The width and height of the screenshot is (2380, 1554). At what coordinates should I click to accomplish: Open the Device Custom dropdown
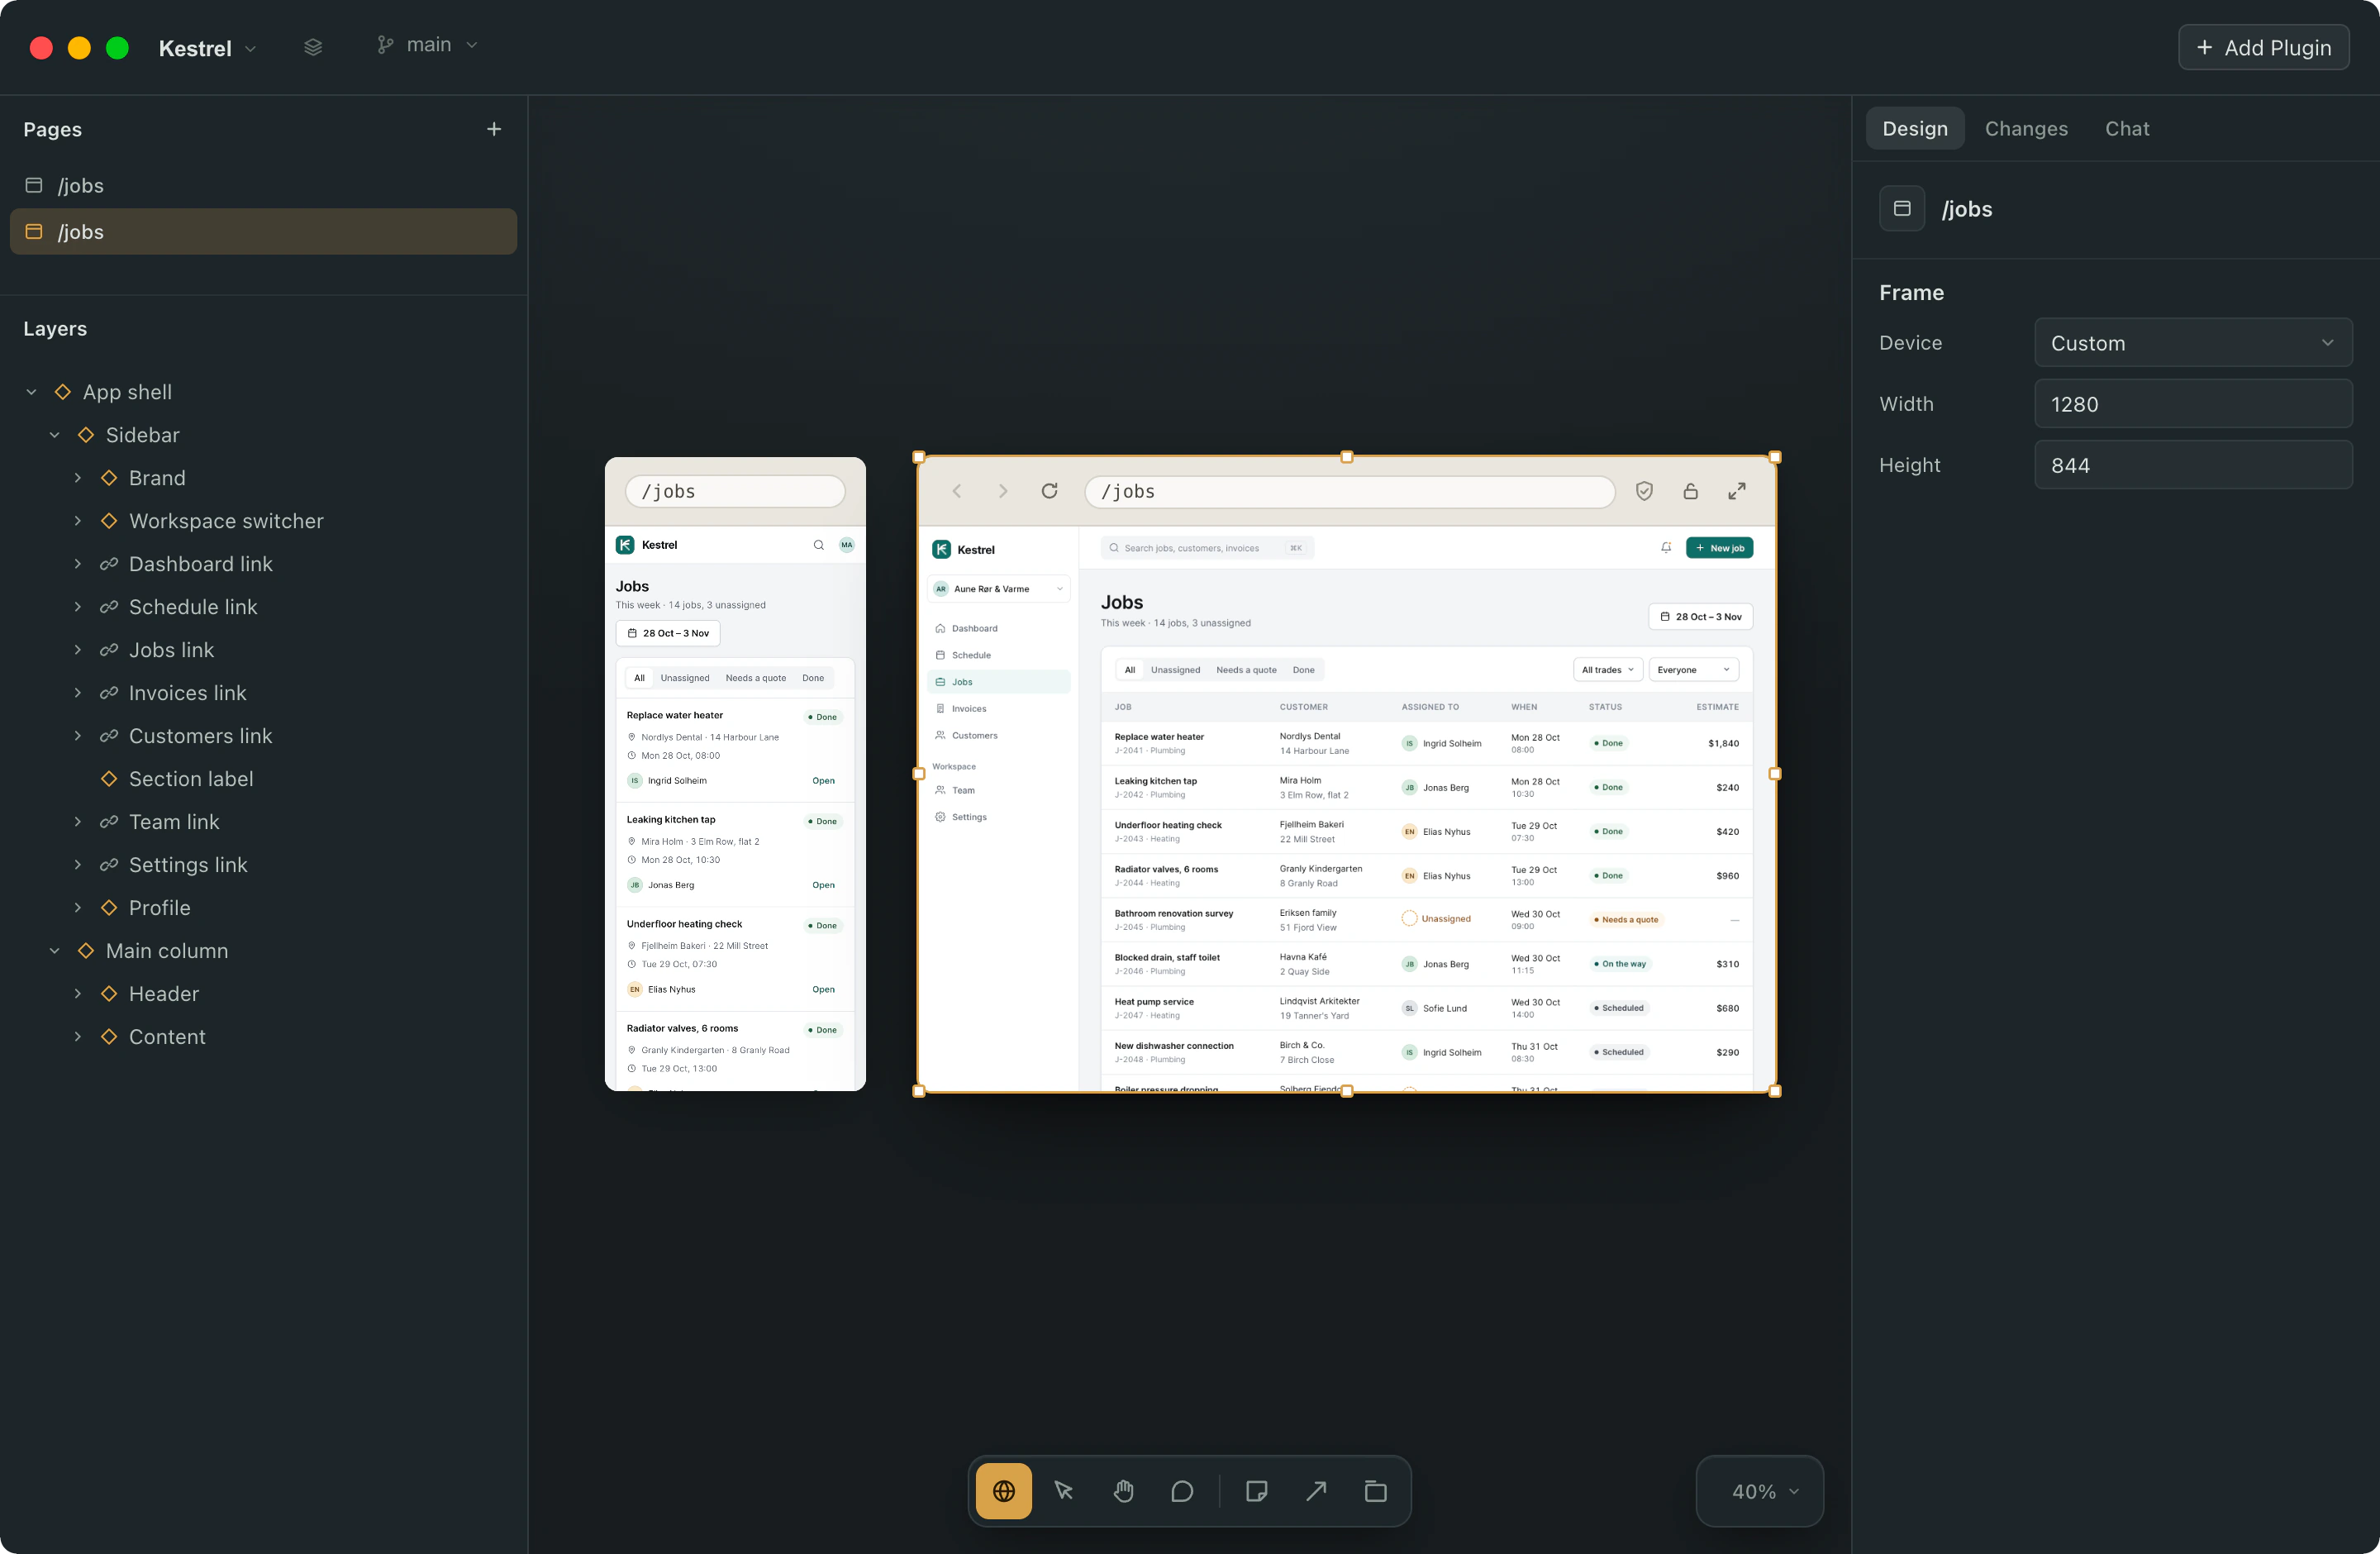2193,343
